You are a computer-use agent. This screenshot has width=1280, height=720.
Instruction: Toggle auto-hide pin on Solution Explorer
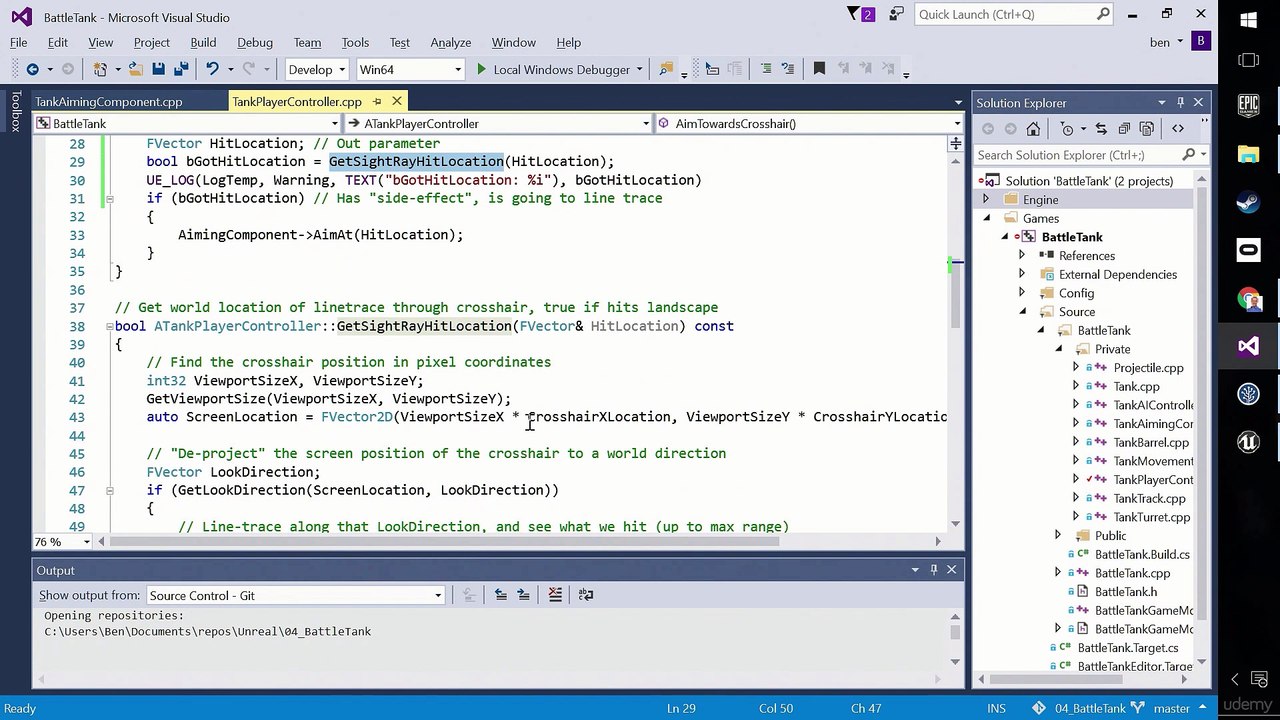(x=1180, y=102)
